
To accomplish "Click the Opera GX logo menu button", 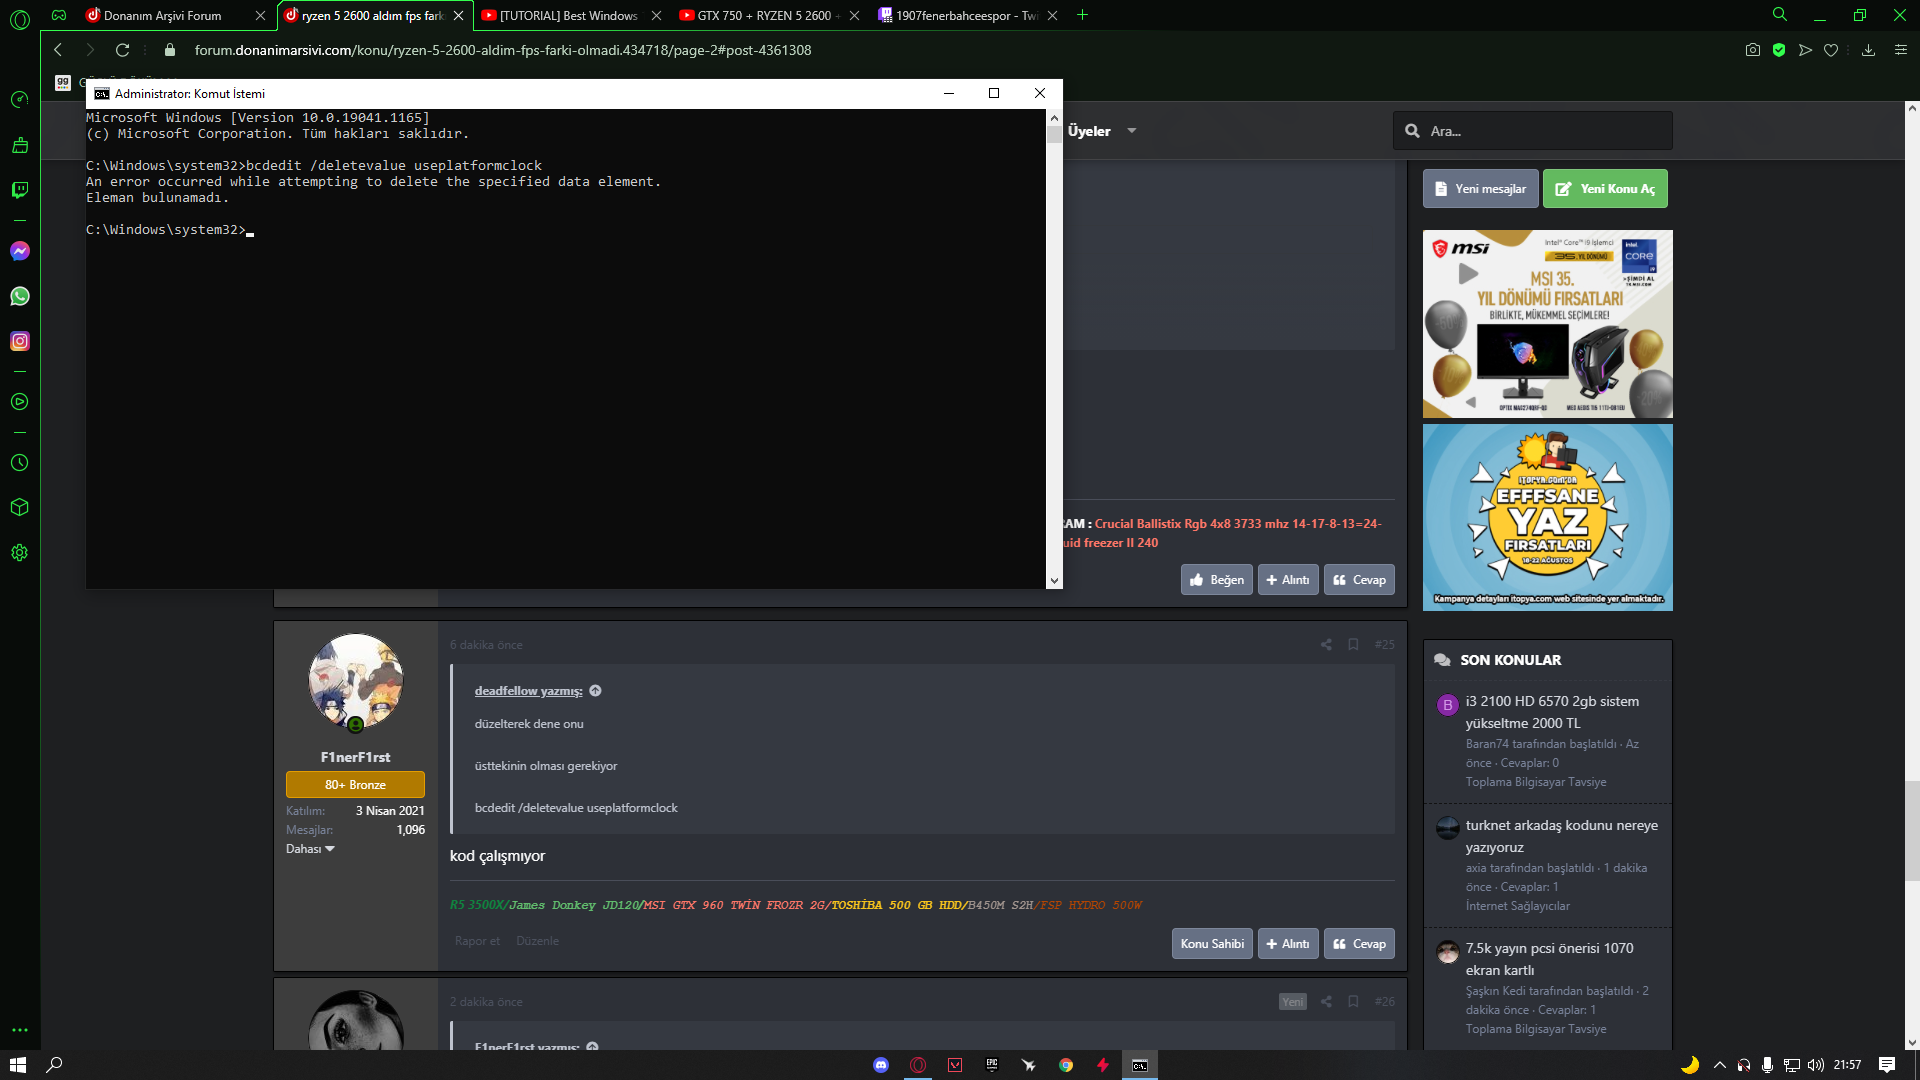I will point(19,19).
